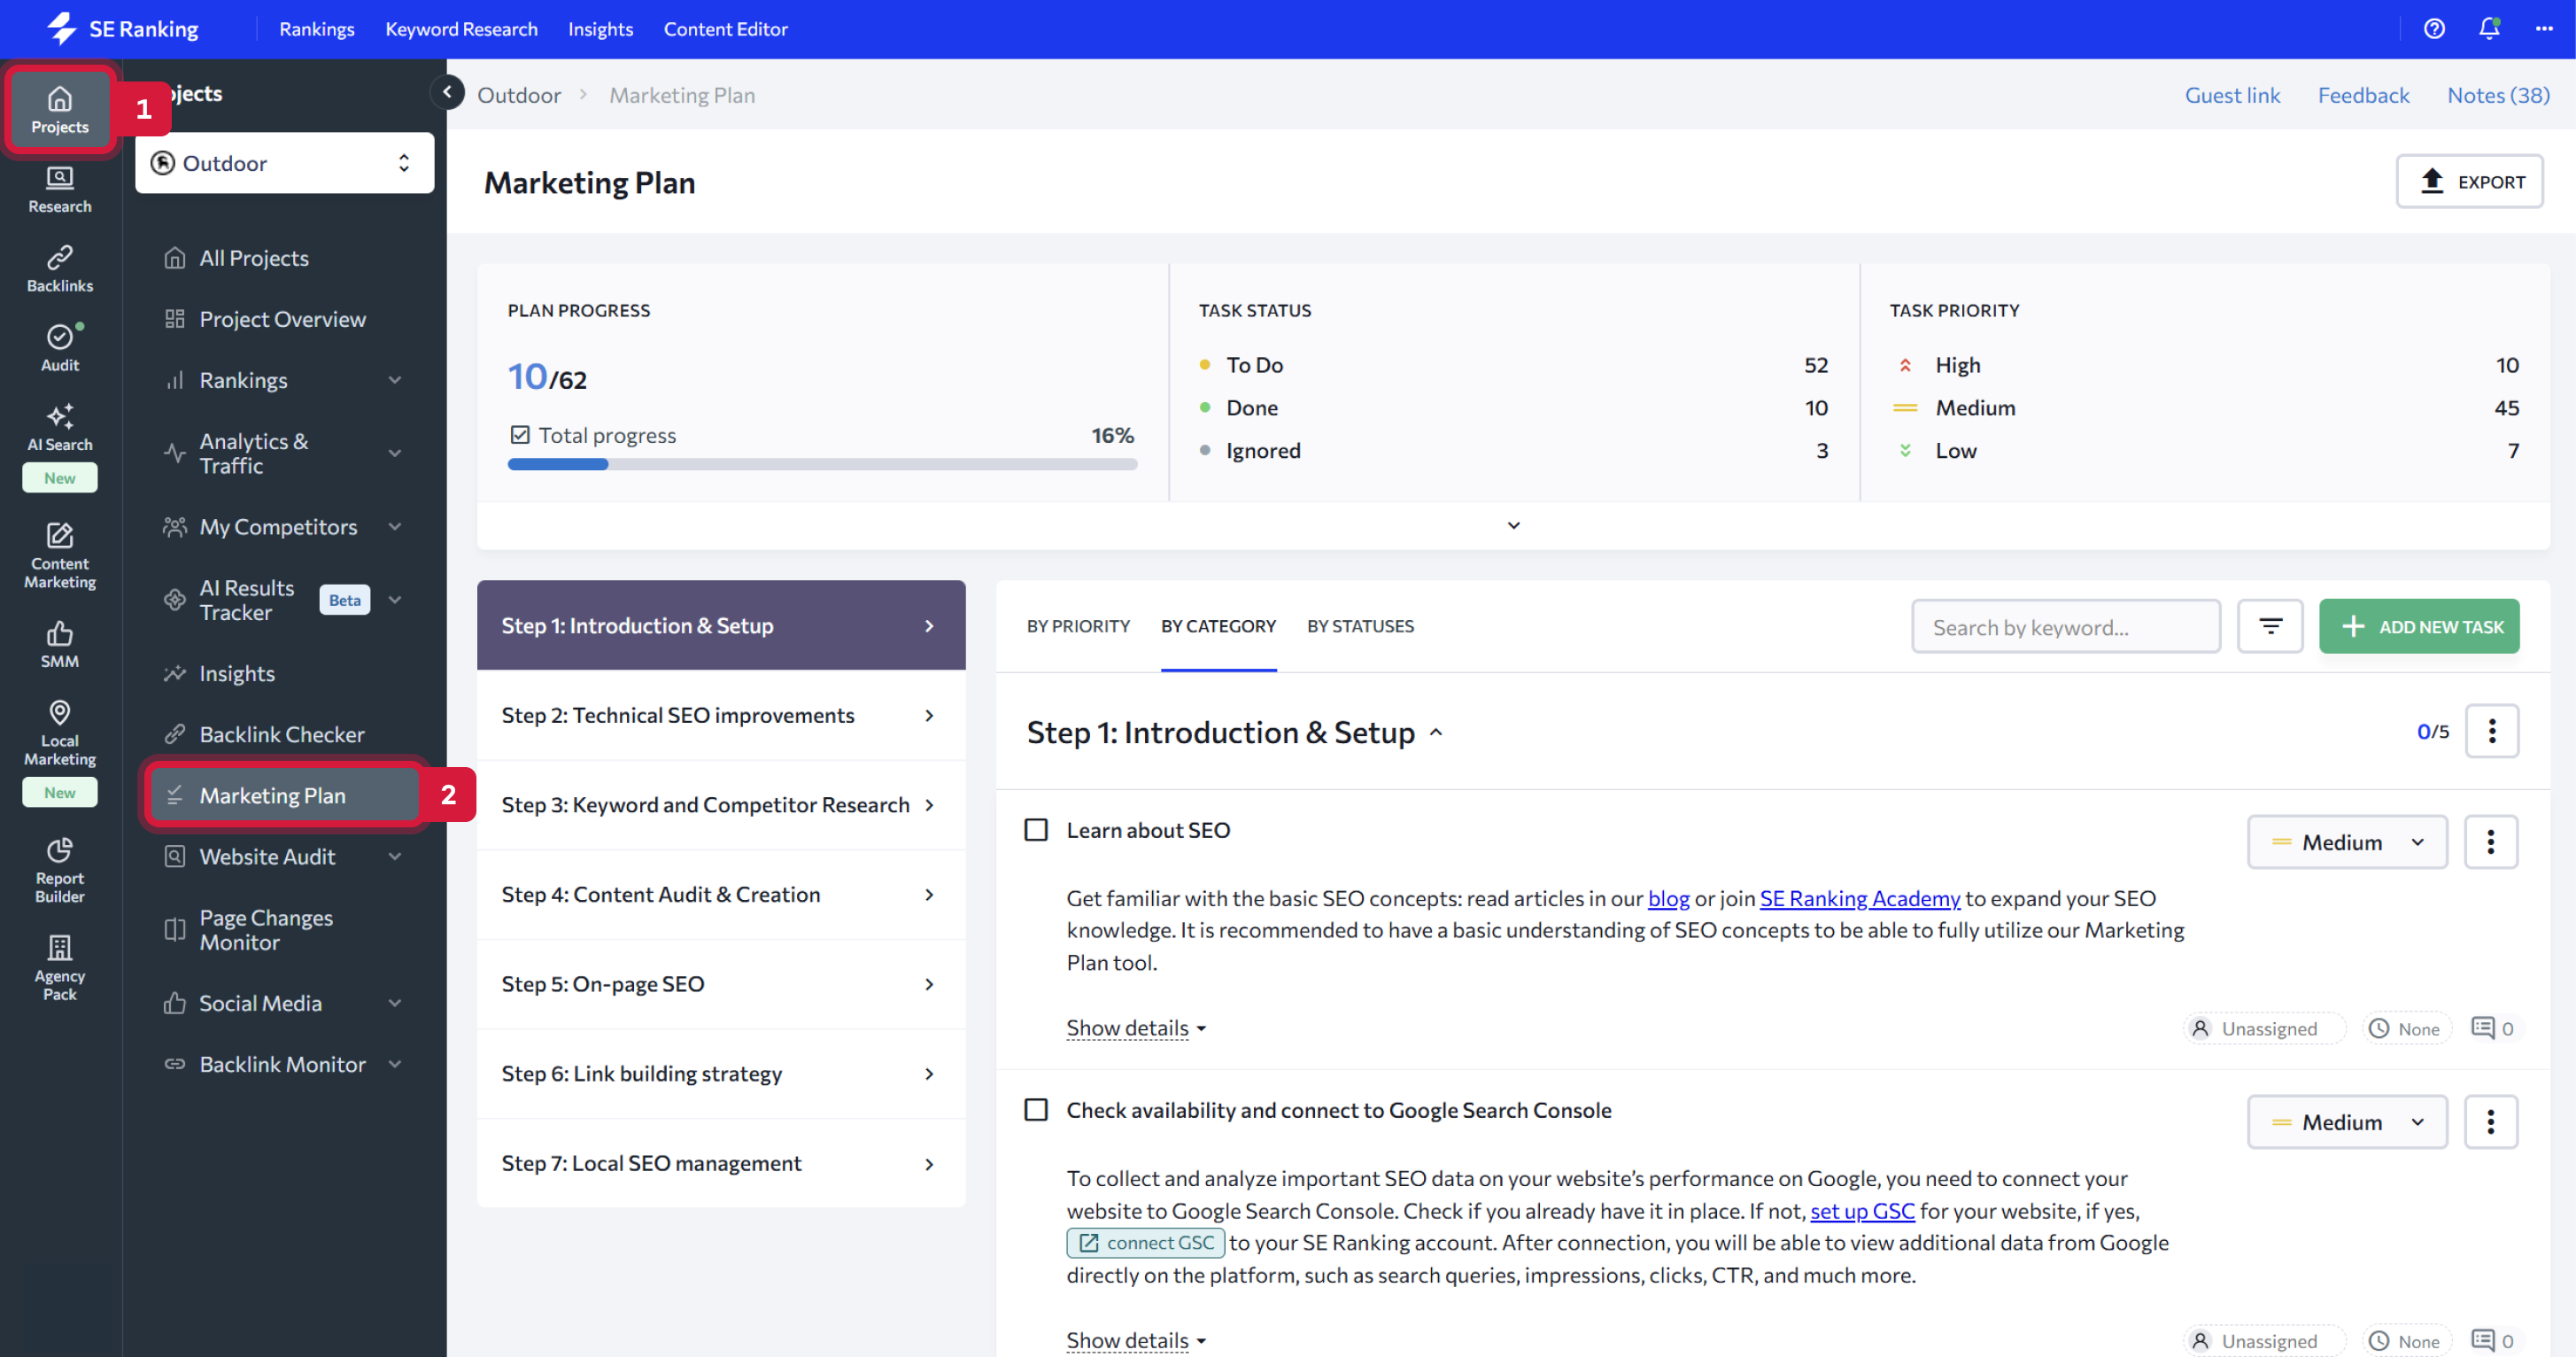The image size is (2576, 1357).
Task: Open kebab menu for Step 1 section
Action: 2491,731
